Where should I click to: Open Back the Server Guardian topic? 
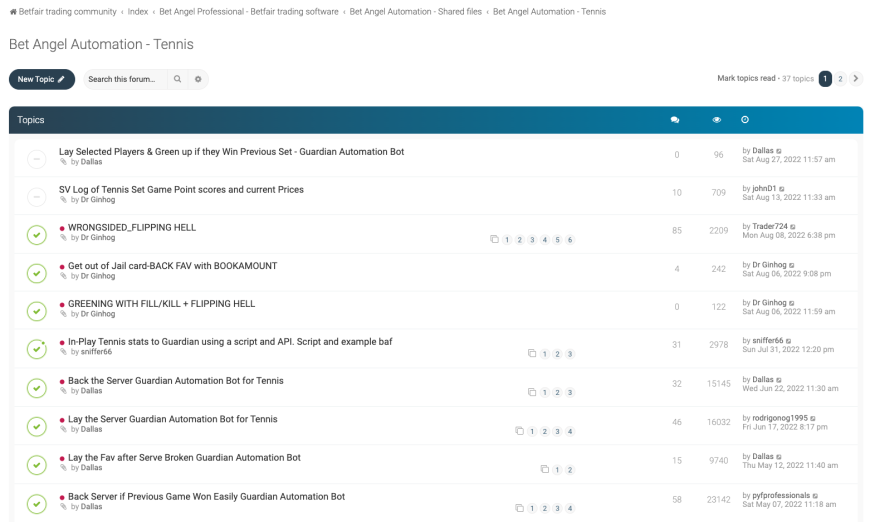[176, 381]
